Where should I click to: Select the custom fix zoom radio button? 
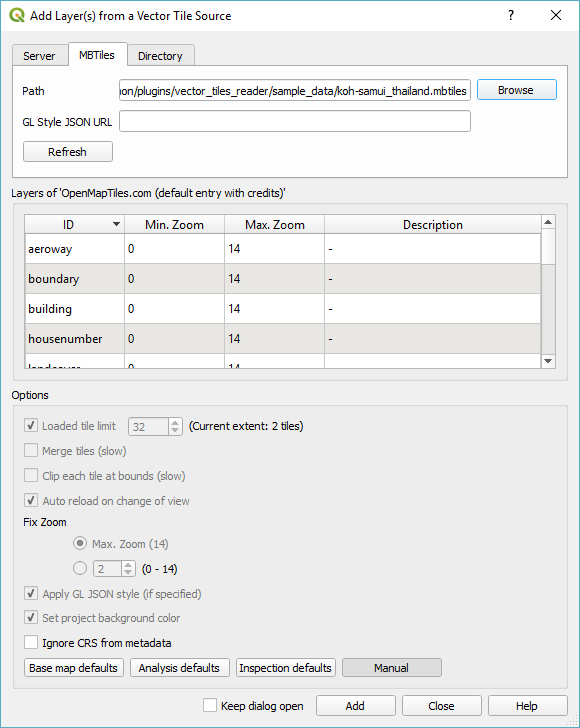pos(80,568)
